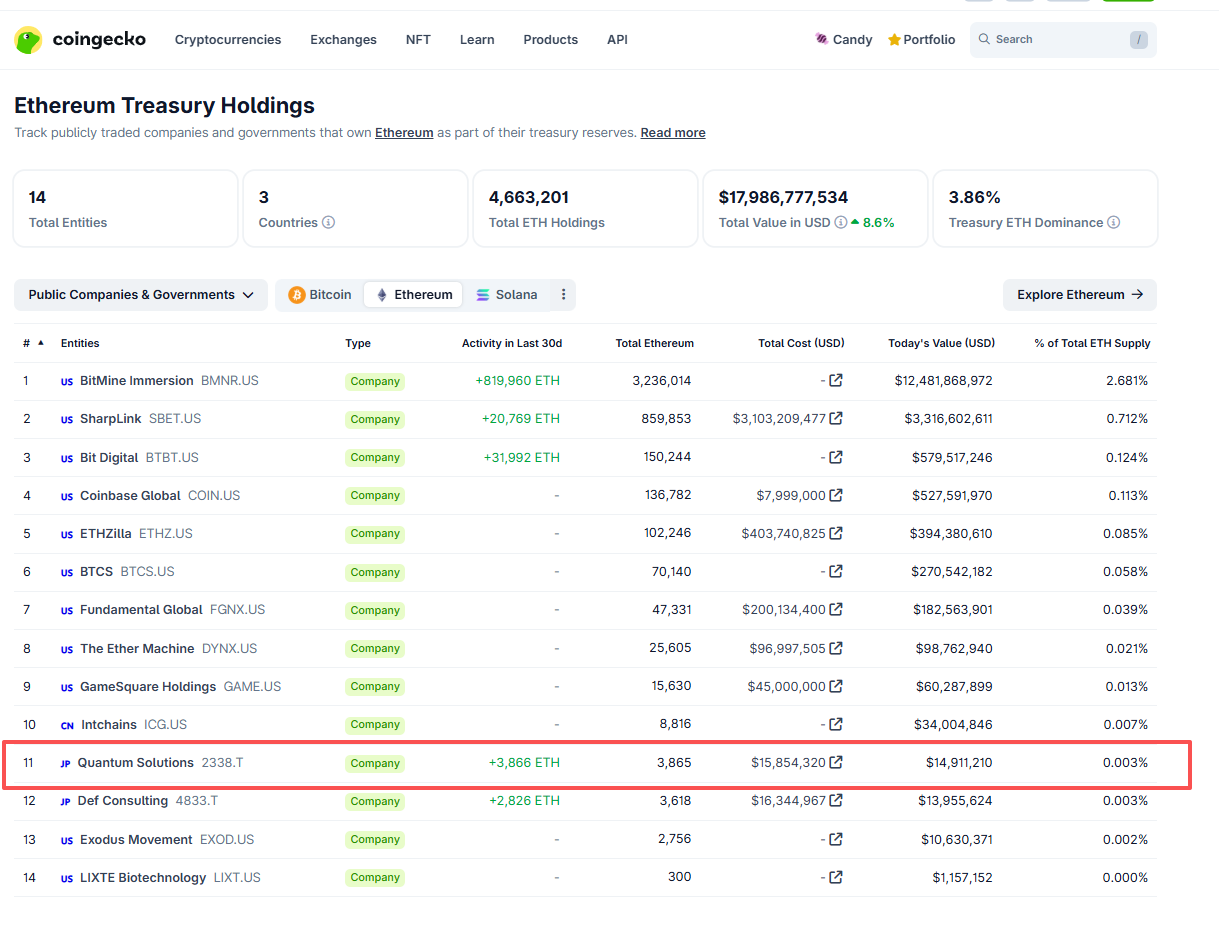1219x927 pixels.
Task: Click the Explore Ethereum button
Action: tap(1079, 295)
